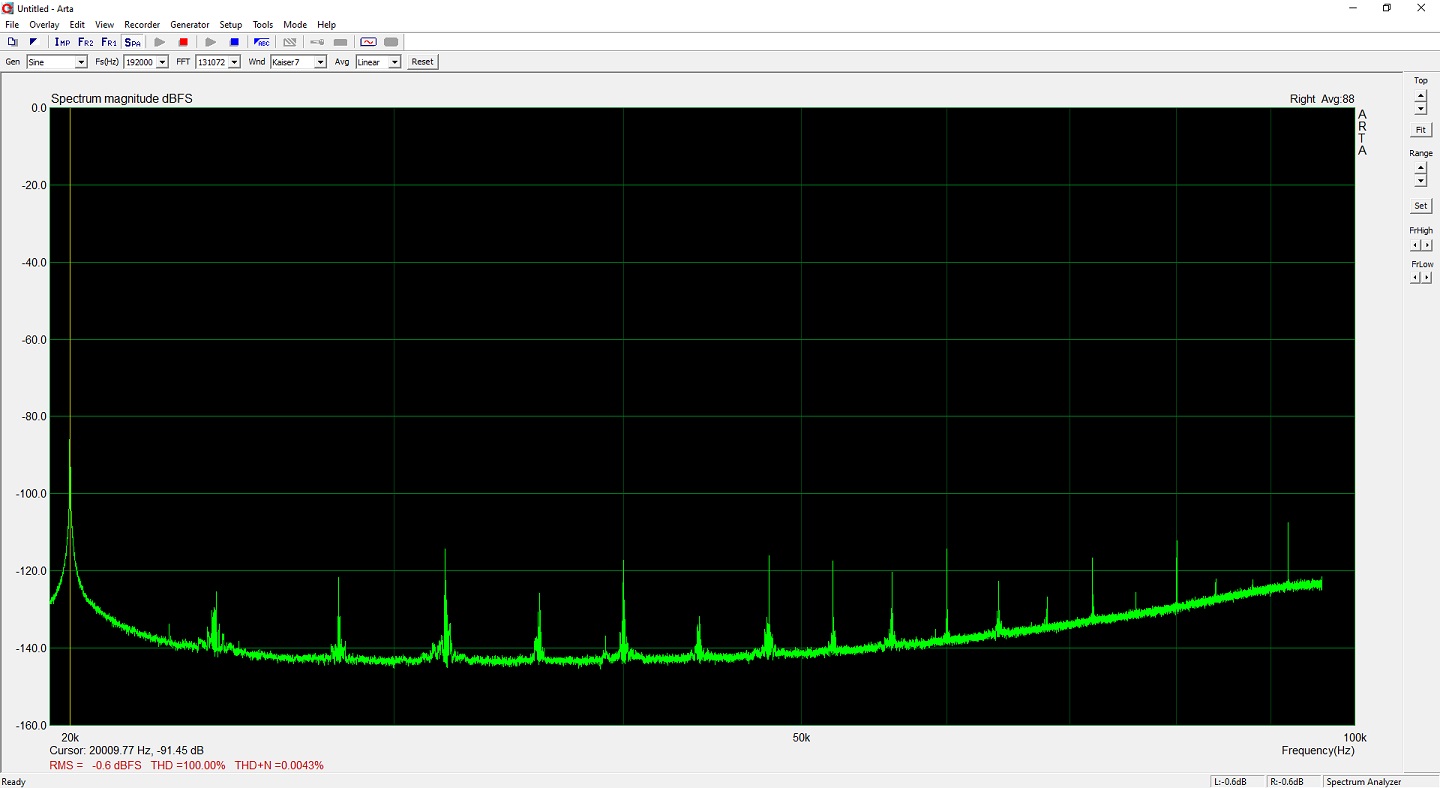Click the RMS = -0.6 dBFS readout
Viewport: 1440px width, 788px height.
point(95,766)
